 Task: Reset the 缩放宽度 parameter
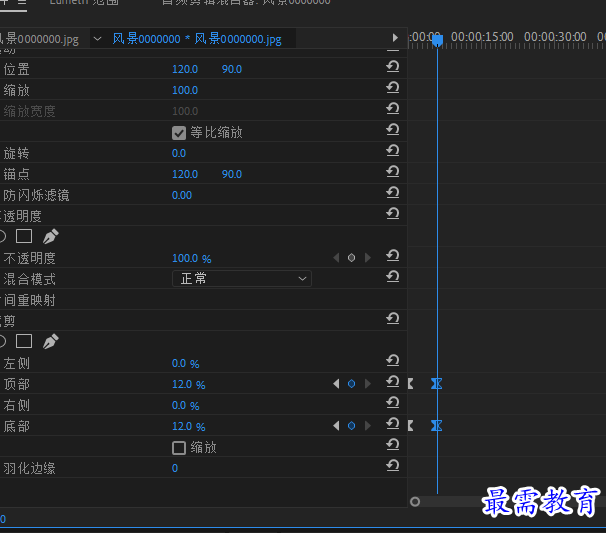tap(393, 108)
